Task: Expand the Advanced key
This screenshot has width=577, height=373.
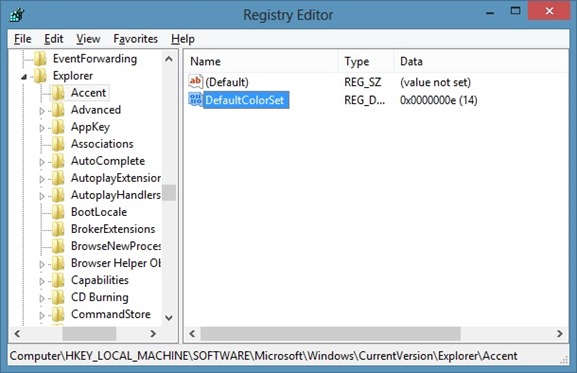Action: 42,111
